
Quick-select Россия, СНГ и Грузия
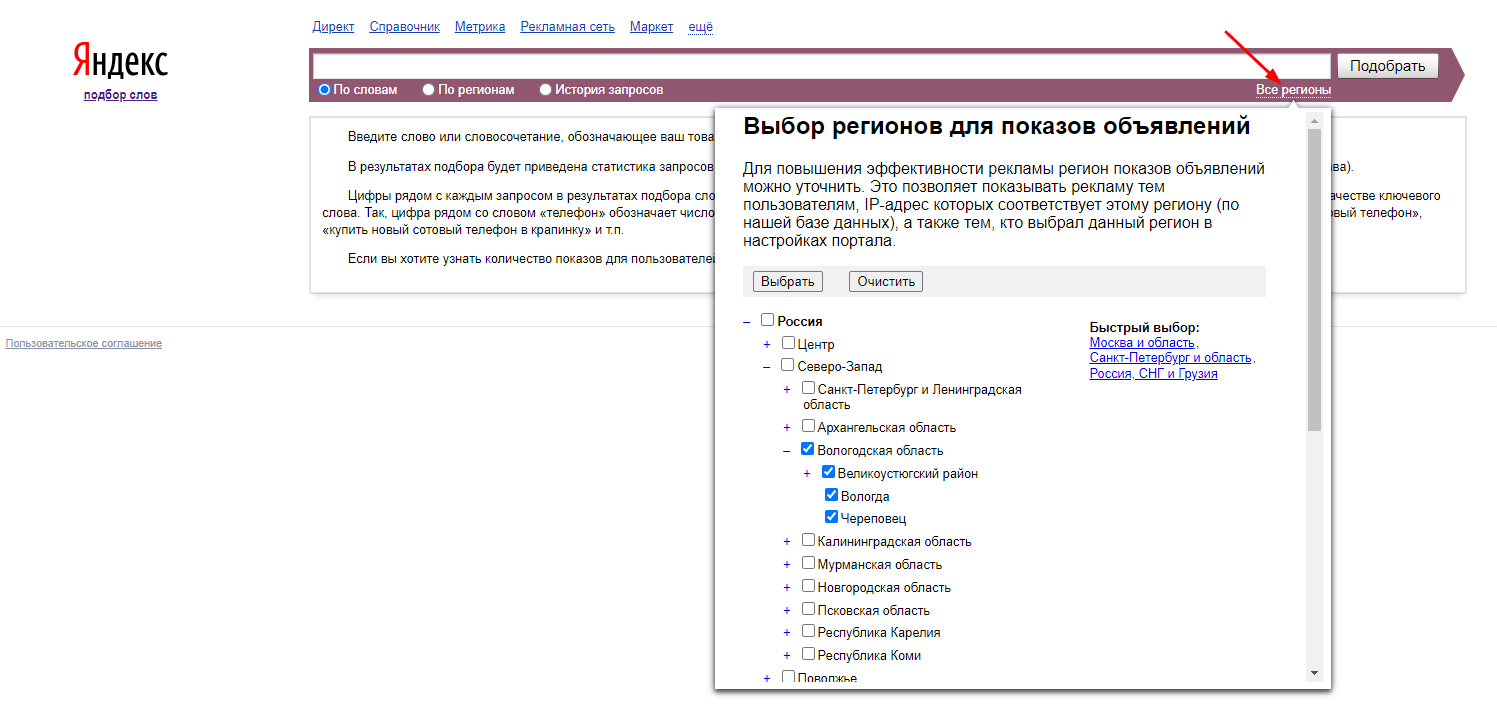tap(1154, 374)
